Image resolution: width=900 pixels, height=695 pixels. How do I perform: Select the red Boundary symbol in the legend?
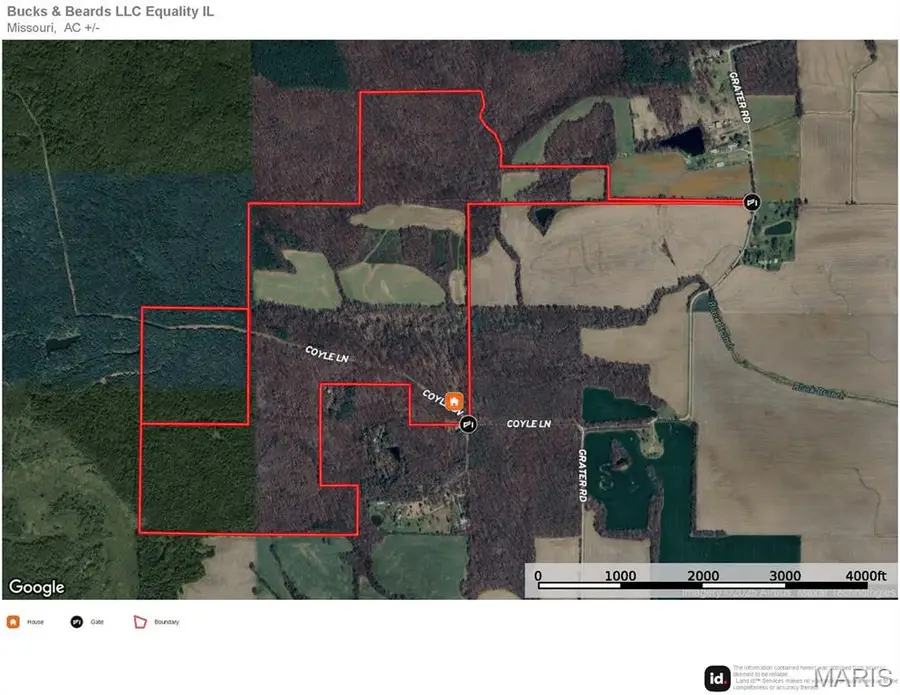(139, 621)
